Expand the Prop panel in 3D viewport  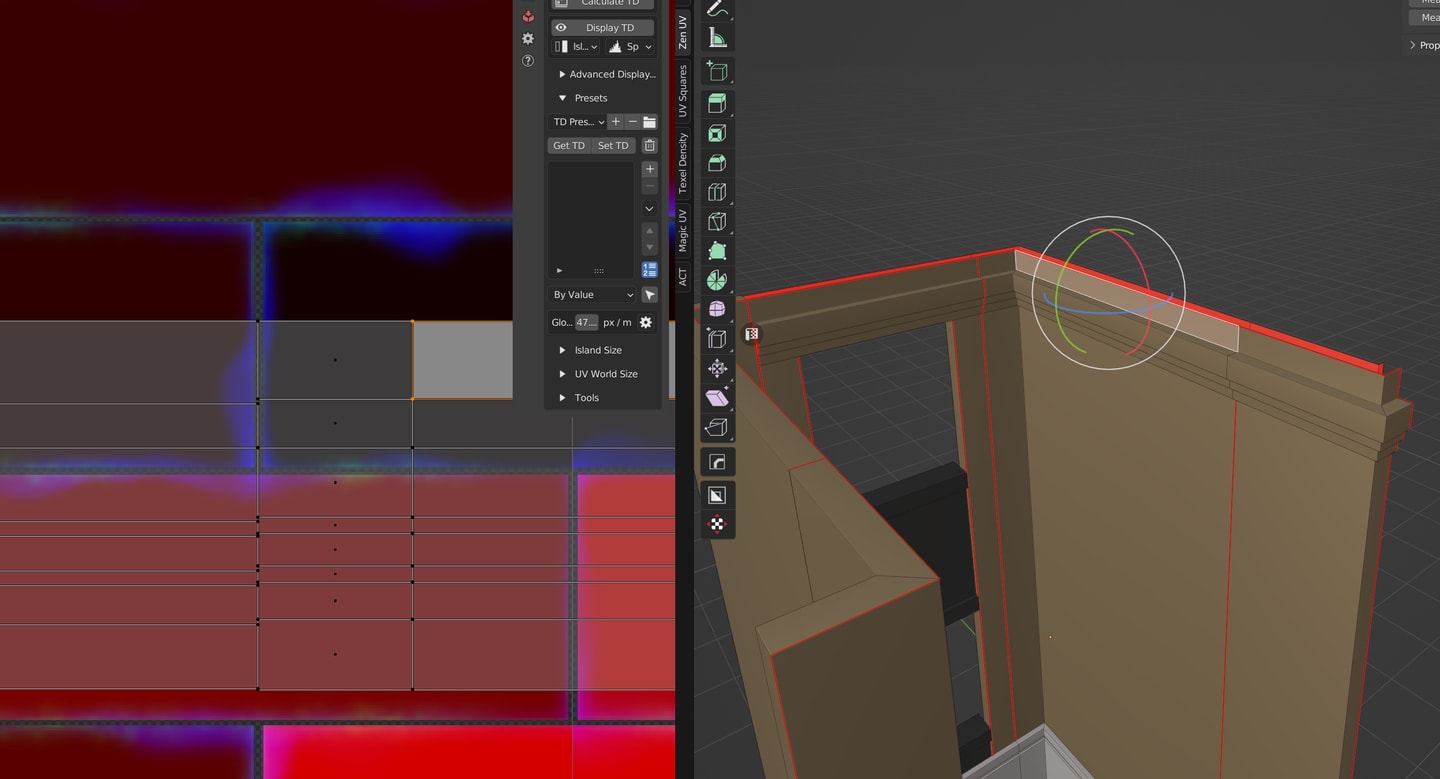click(1424, 45)
